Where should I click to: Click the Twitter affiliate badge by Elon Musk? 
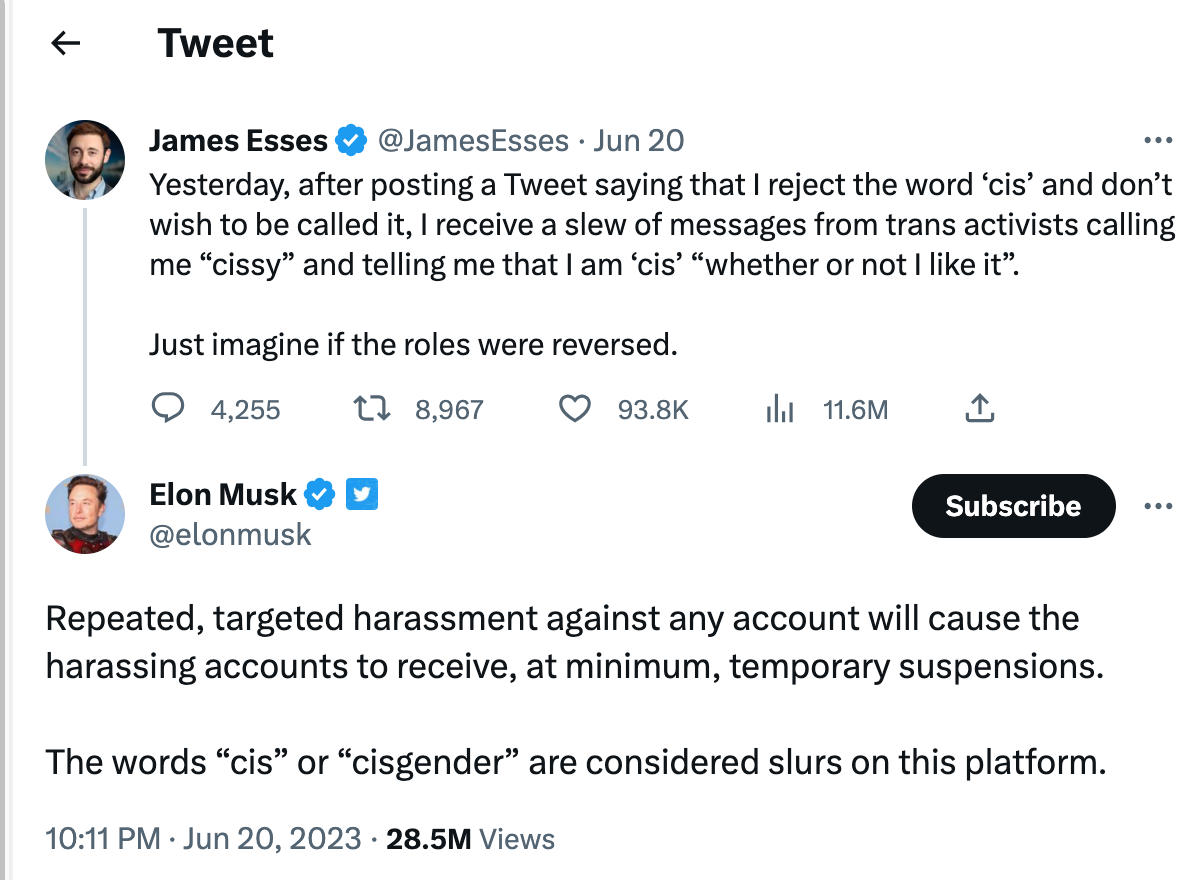361,494
